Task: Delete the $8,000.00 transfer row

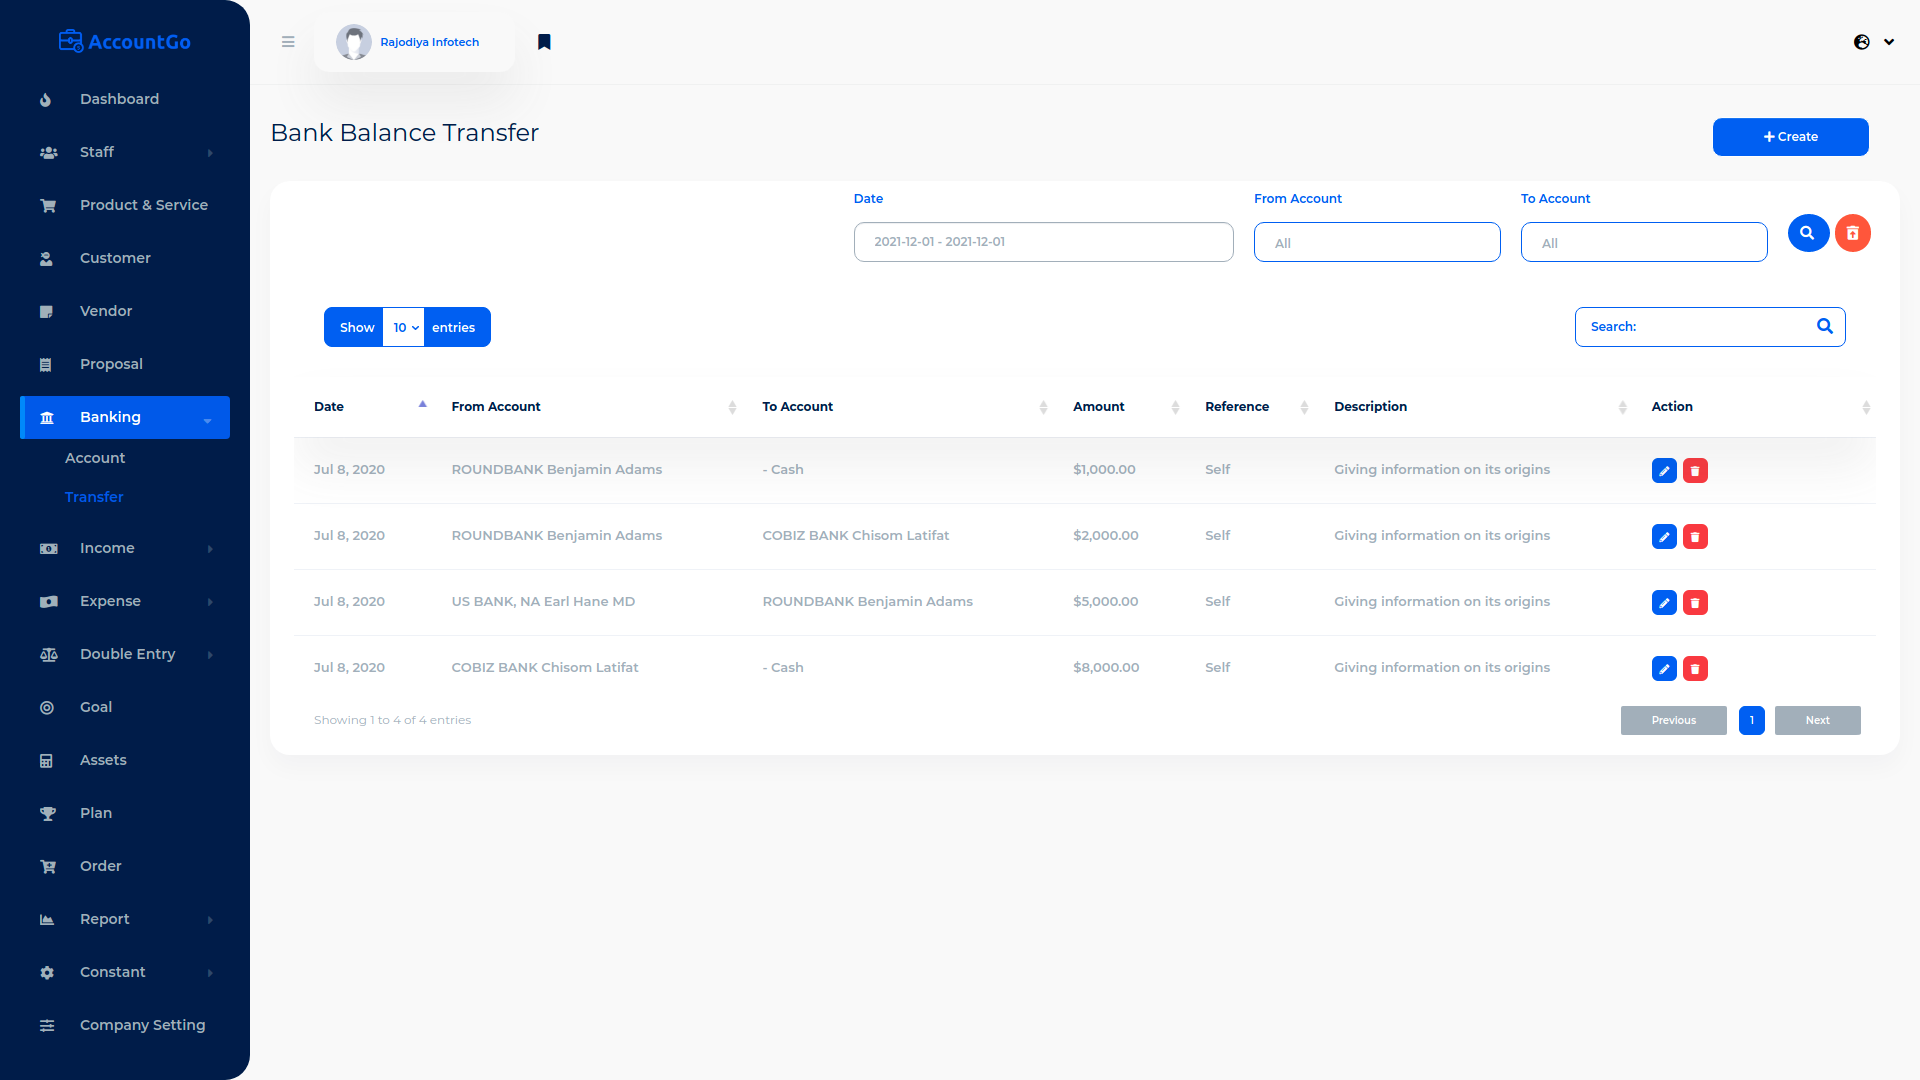Action: click(x=1695, y=668)
